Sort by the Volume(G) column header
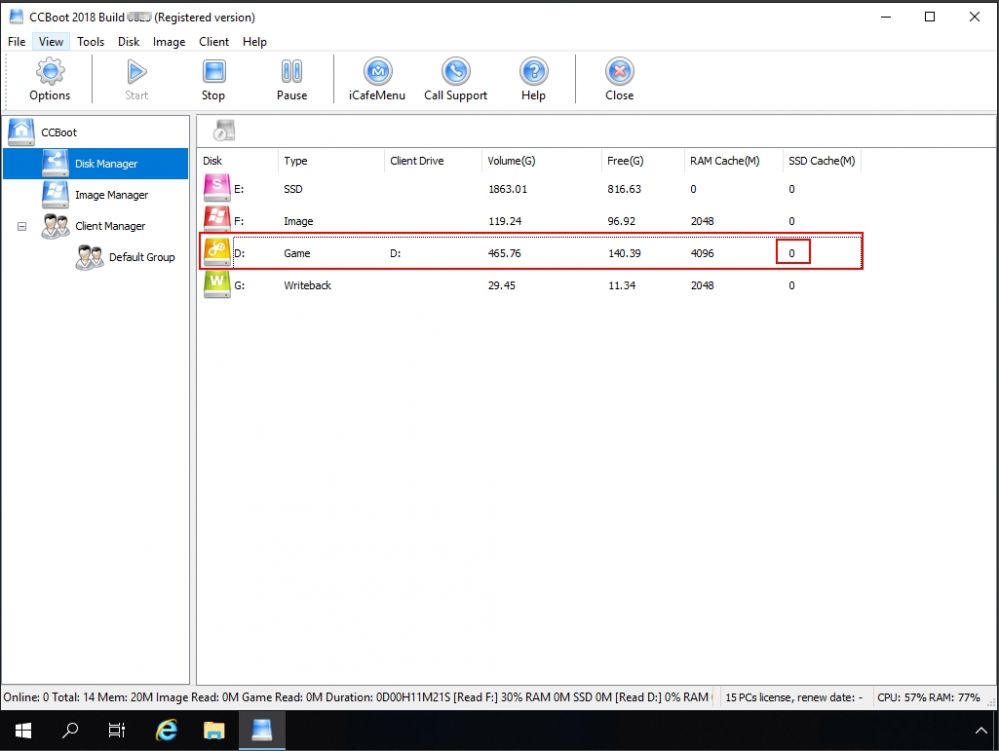This screenshot has width=999, height=751. (542, 161)
